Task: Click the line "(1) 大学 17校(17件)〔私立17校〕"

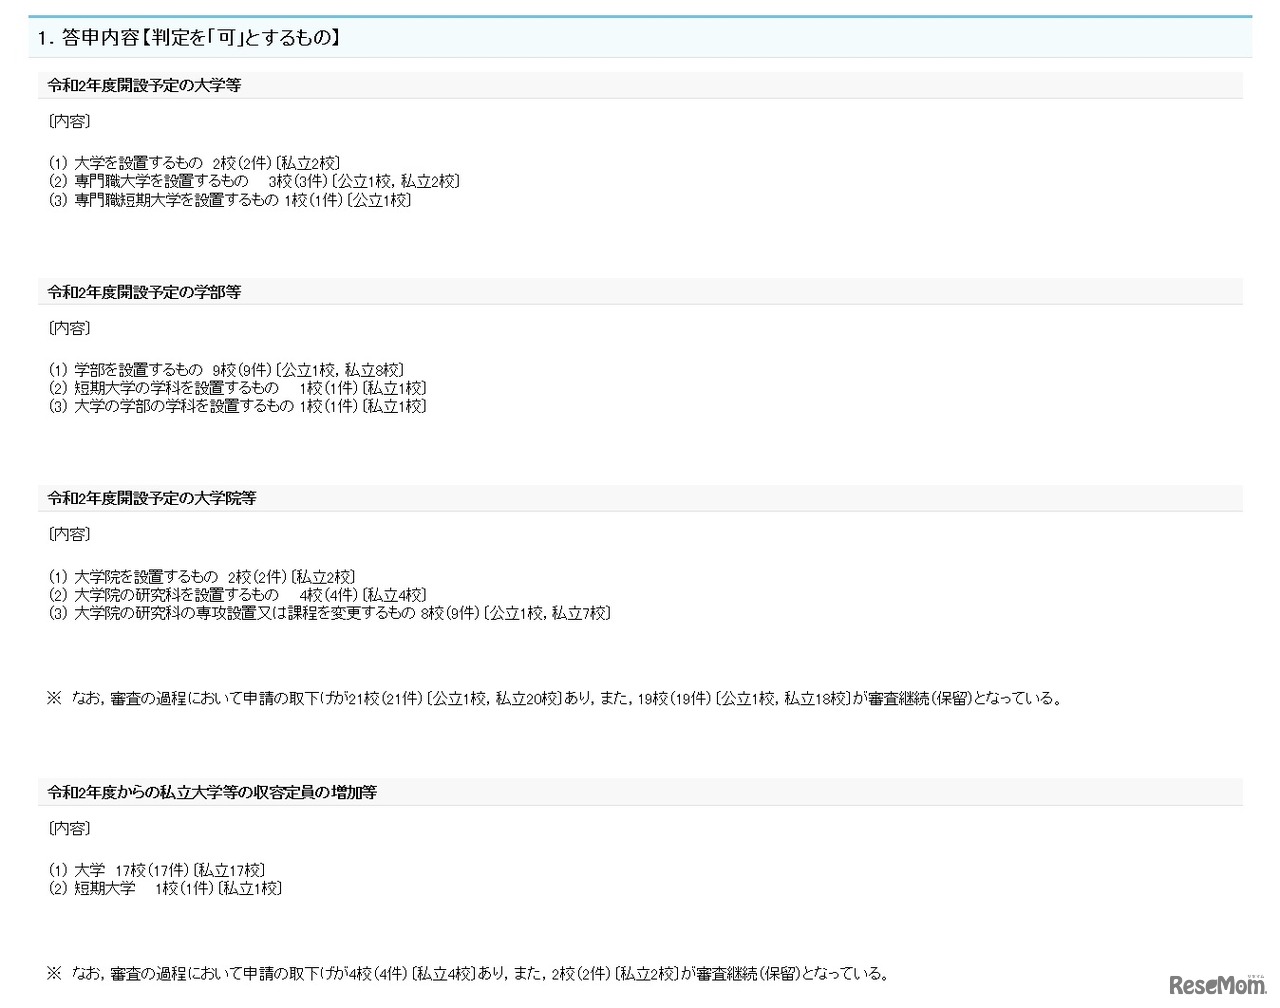Action: pos(157,871)
